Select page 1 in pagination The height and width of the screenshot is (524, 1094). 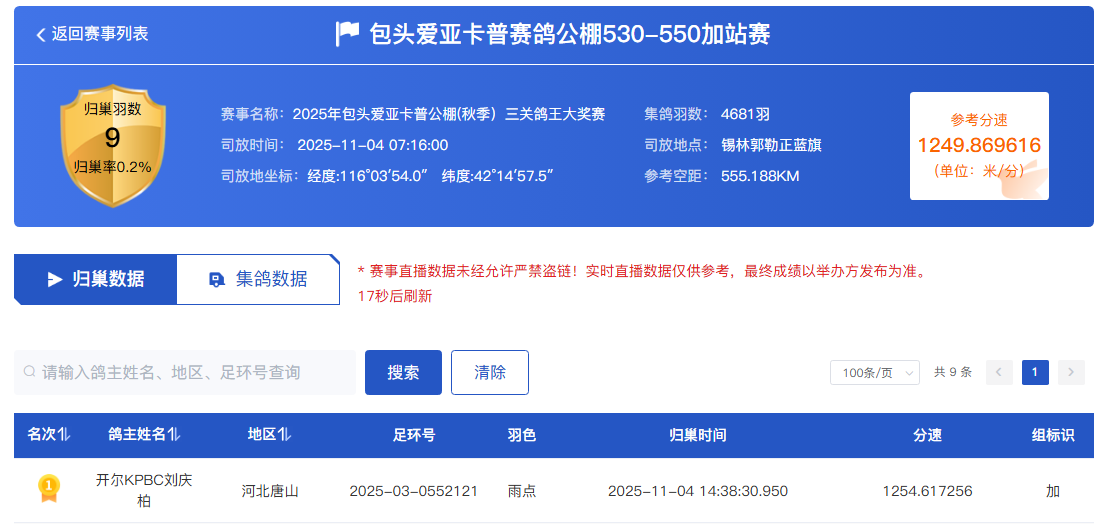1035,372
